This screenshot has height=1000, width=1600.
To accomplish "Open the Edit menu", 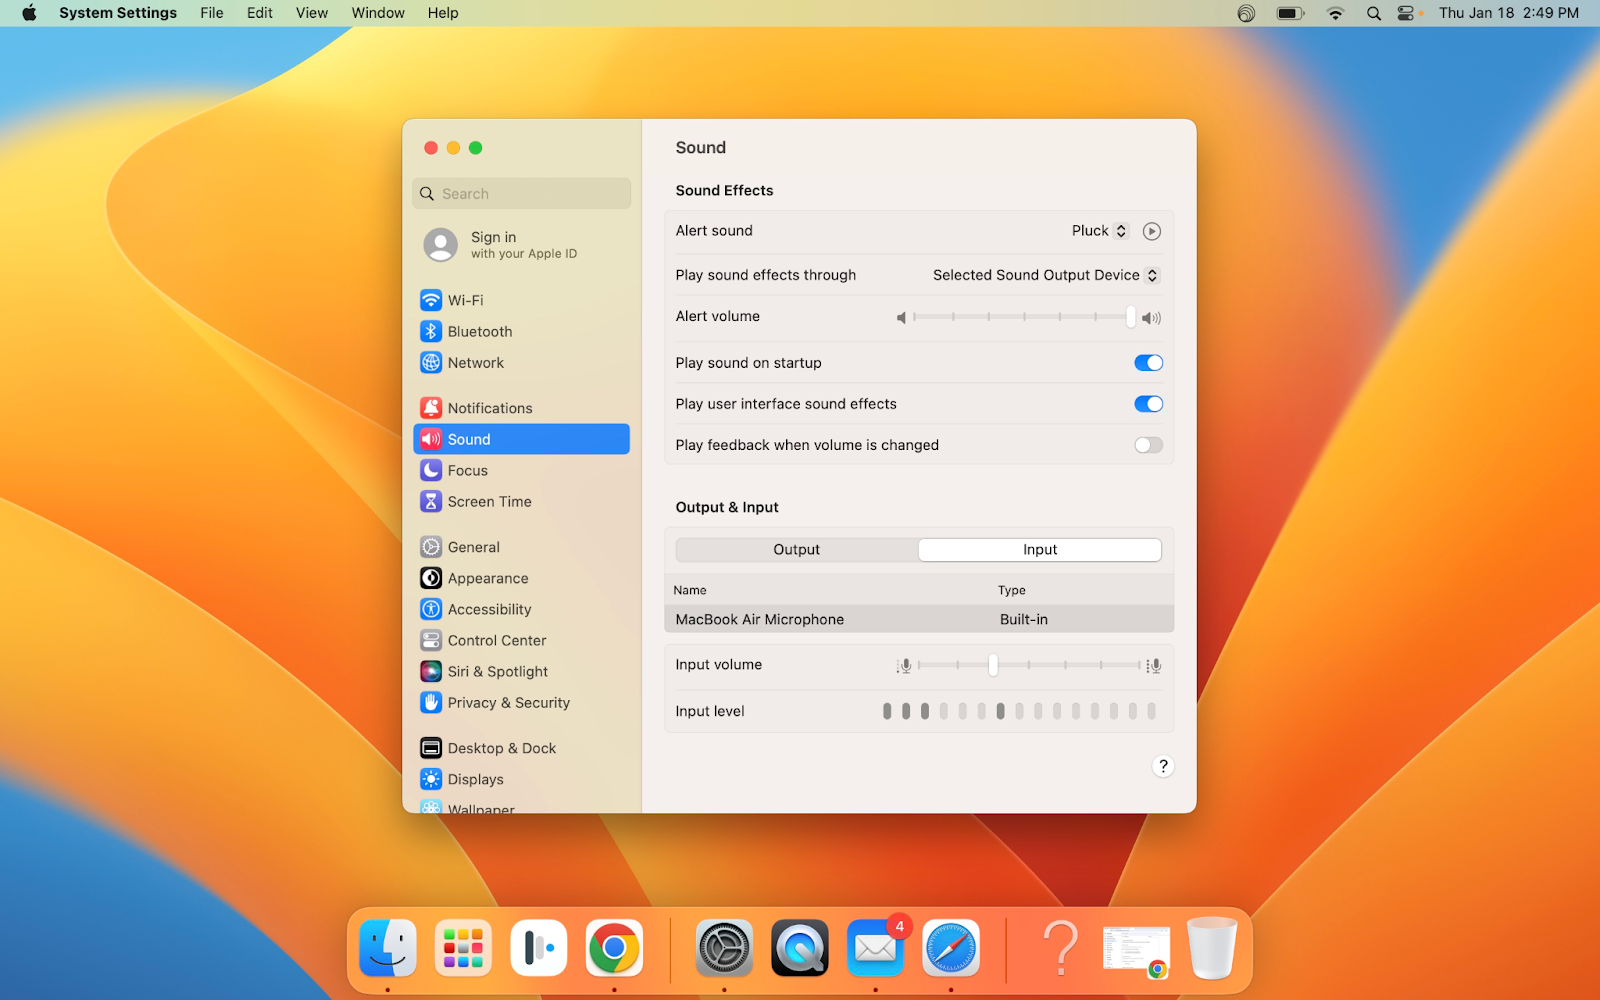I will click(x=260, y=13).
